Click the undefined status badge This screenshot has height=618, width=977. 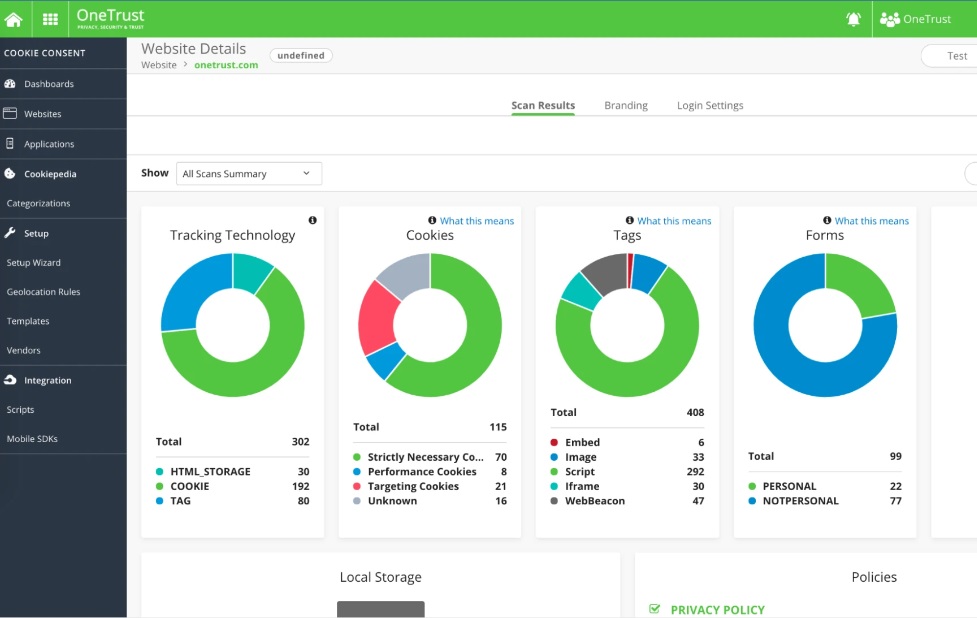[301, 55]
